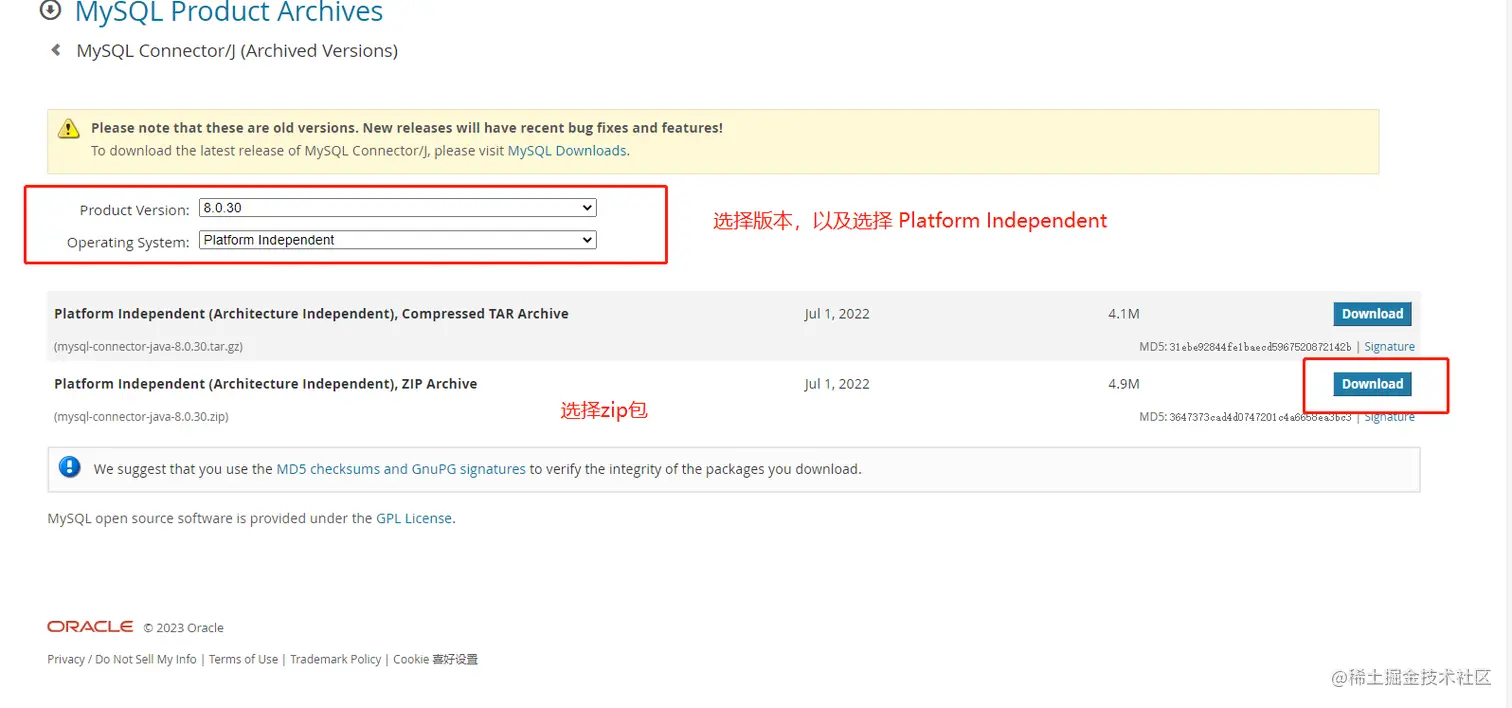
Task: Click MySQL Connector/J (Archived Versions) text
Action: tap(237, 51)
